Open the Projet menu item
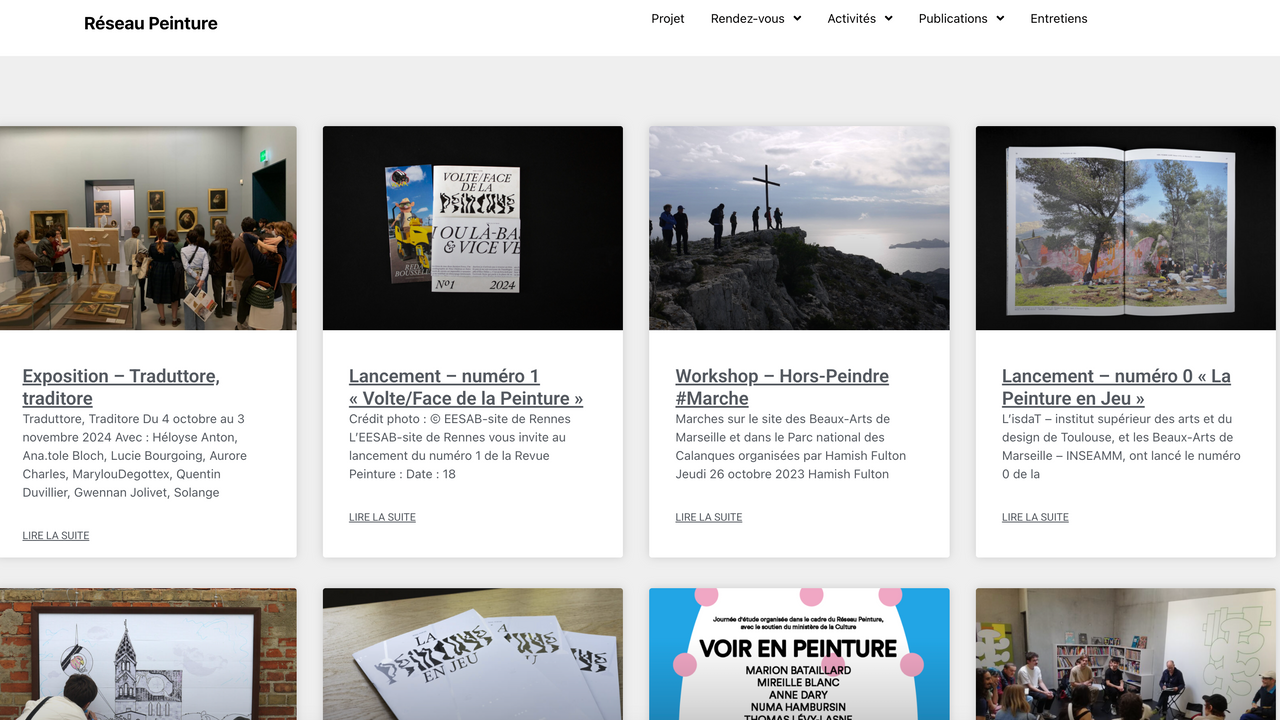 [x=667, y=18]
